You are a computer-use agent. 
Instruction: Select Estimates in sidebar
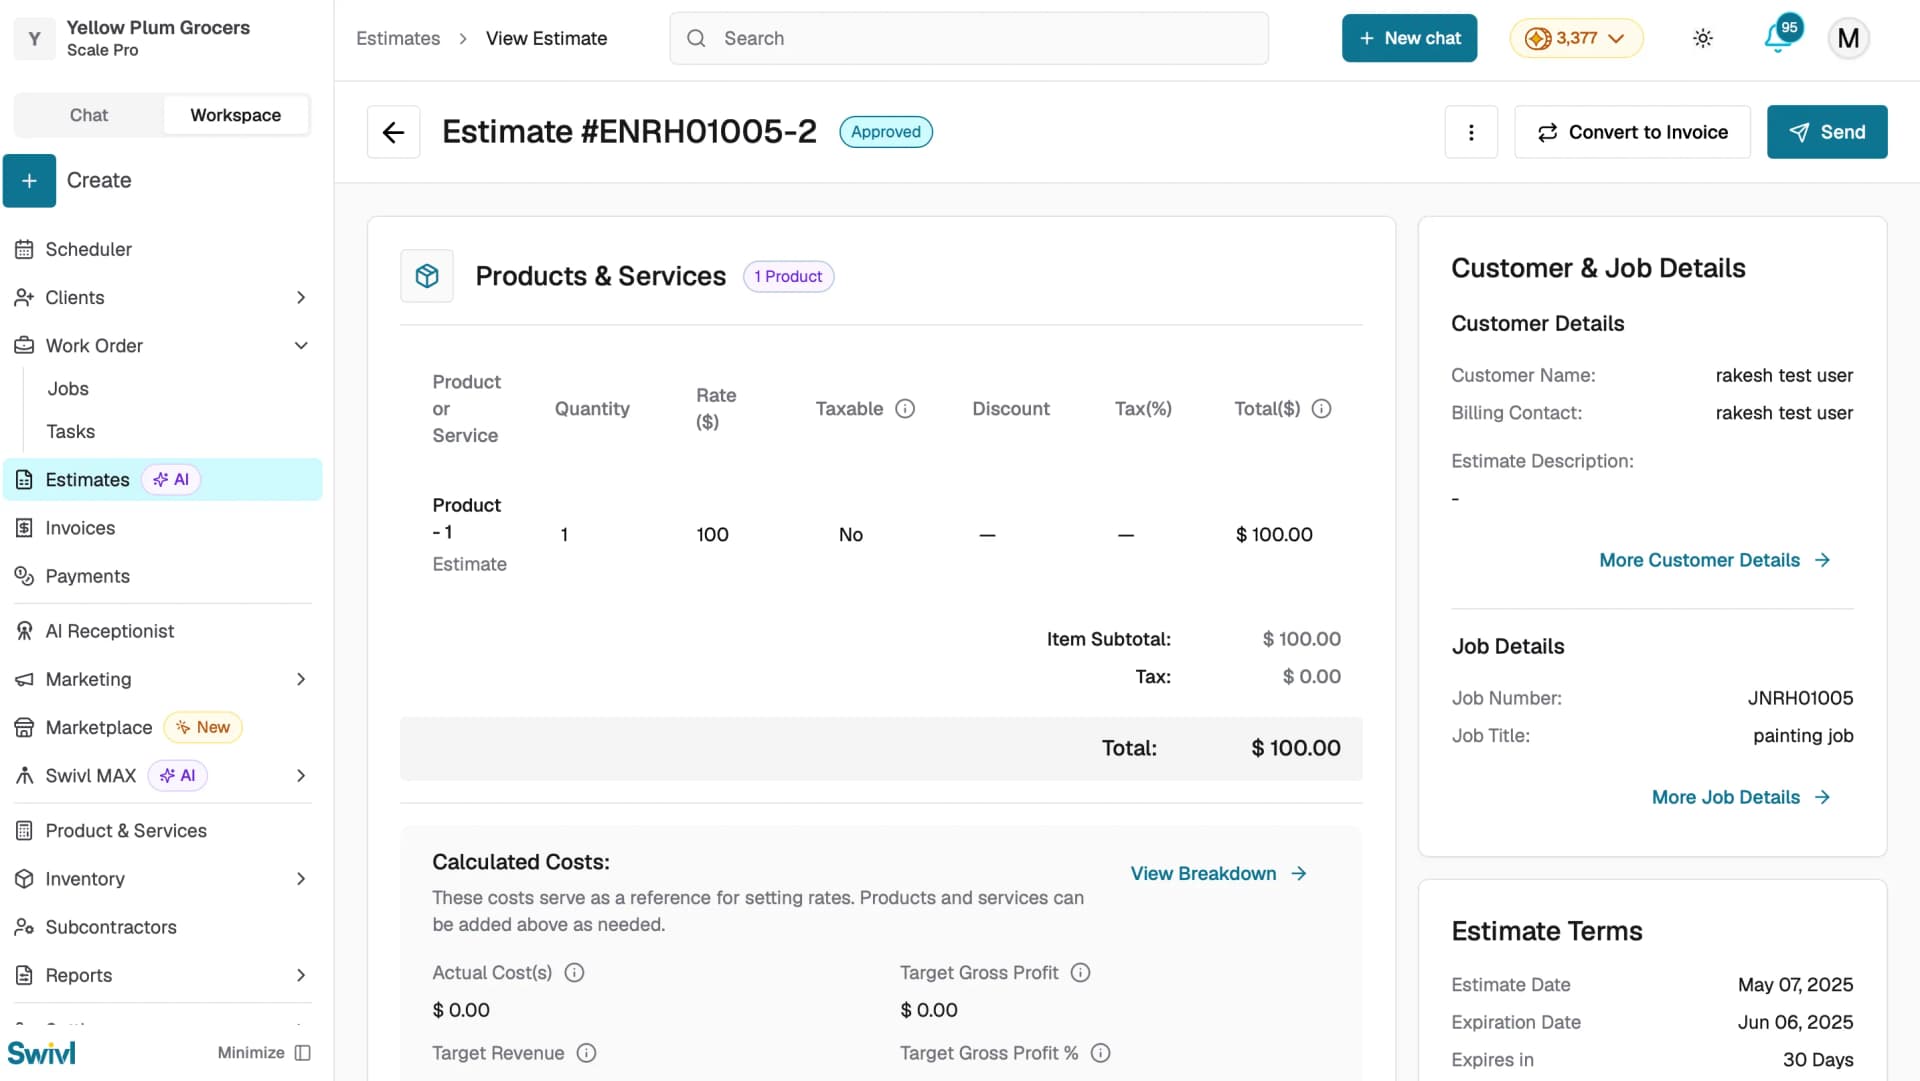(162, 480)
